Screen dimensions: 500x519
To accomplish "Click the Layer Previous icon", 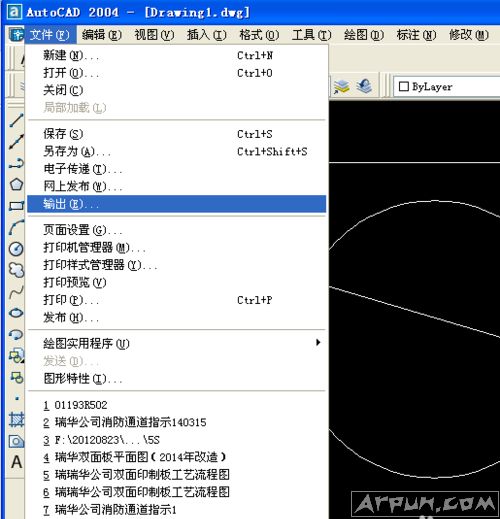I will point(364,86).
